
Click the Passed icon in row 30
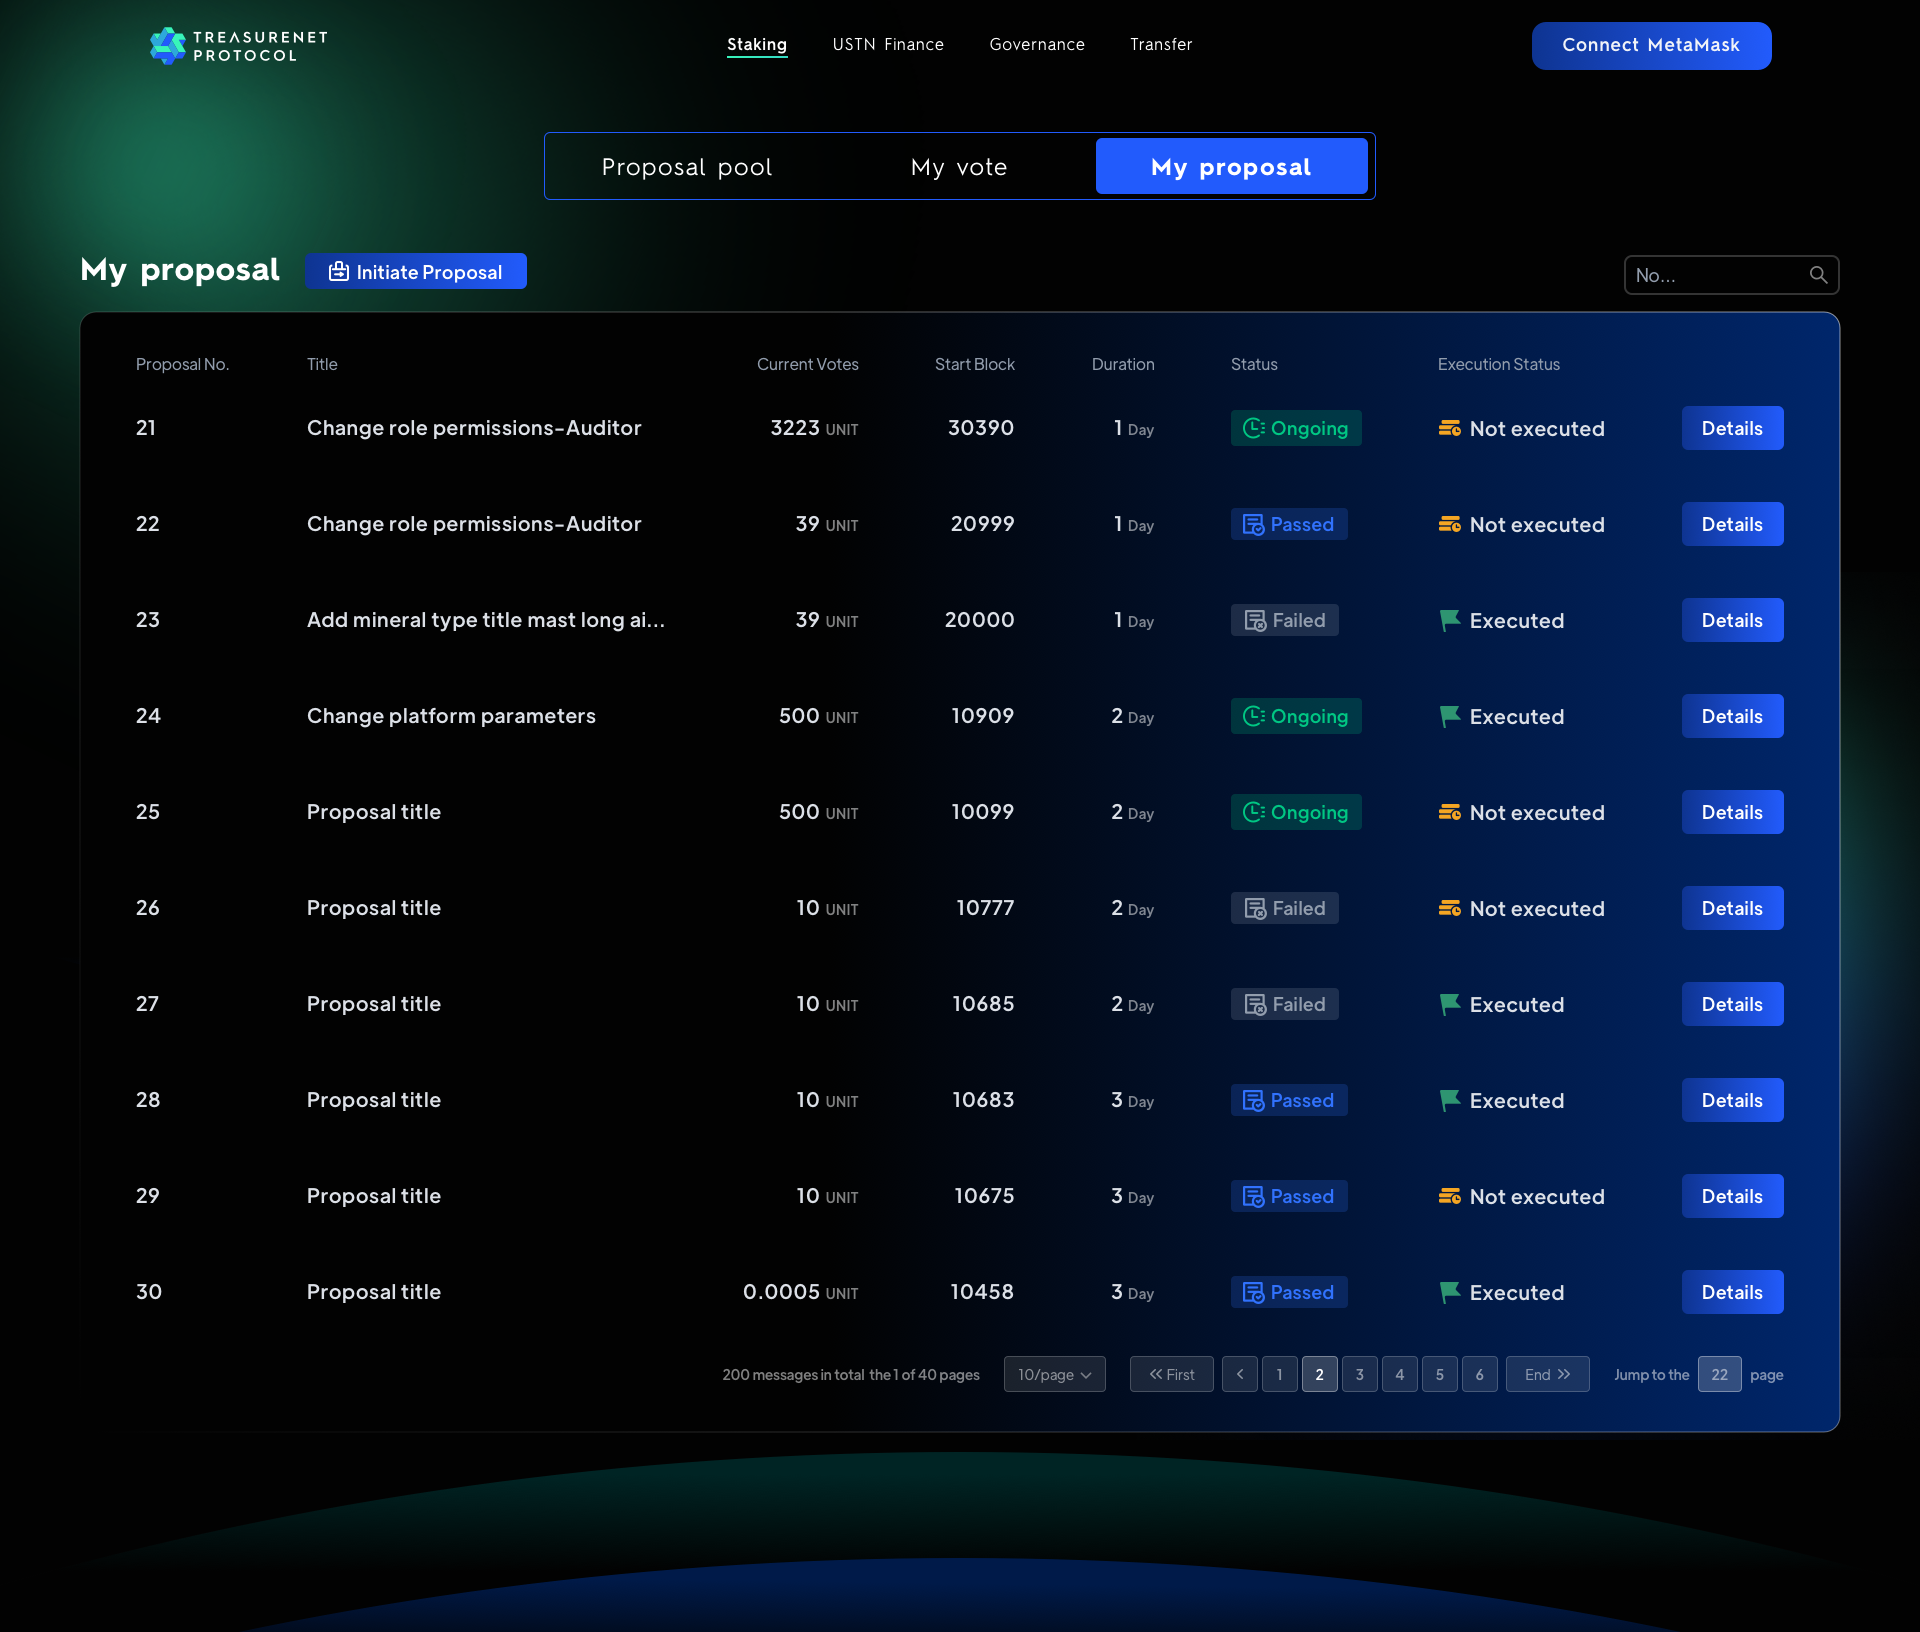[x=1253, y=1292]
